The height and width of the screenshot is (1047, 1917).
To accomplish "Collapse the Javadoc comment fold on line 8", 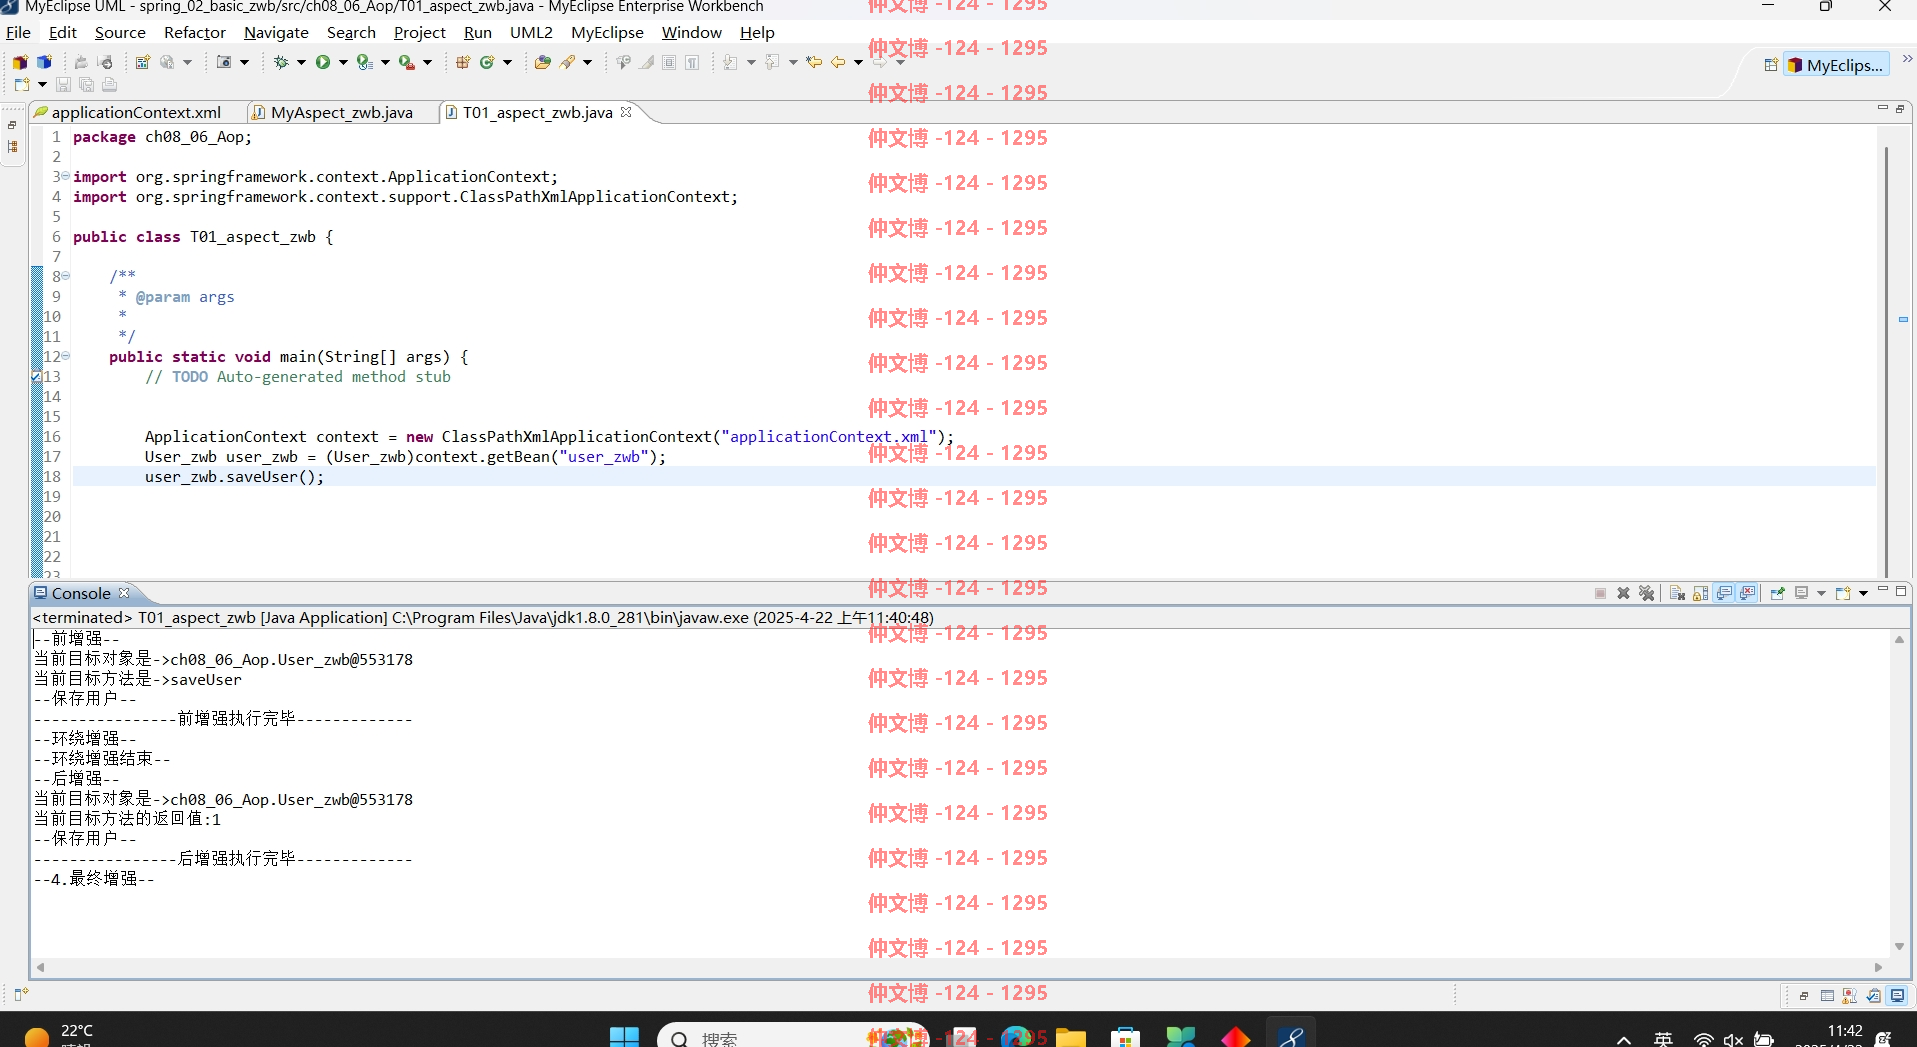I will click(x=66, y=276).
